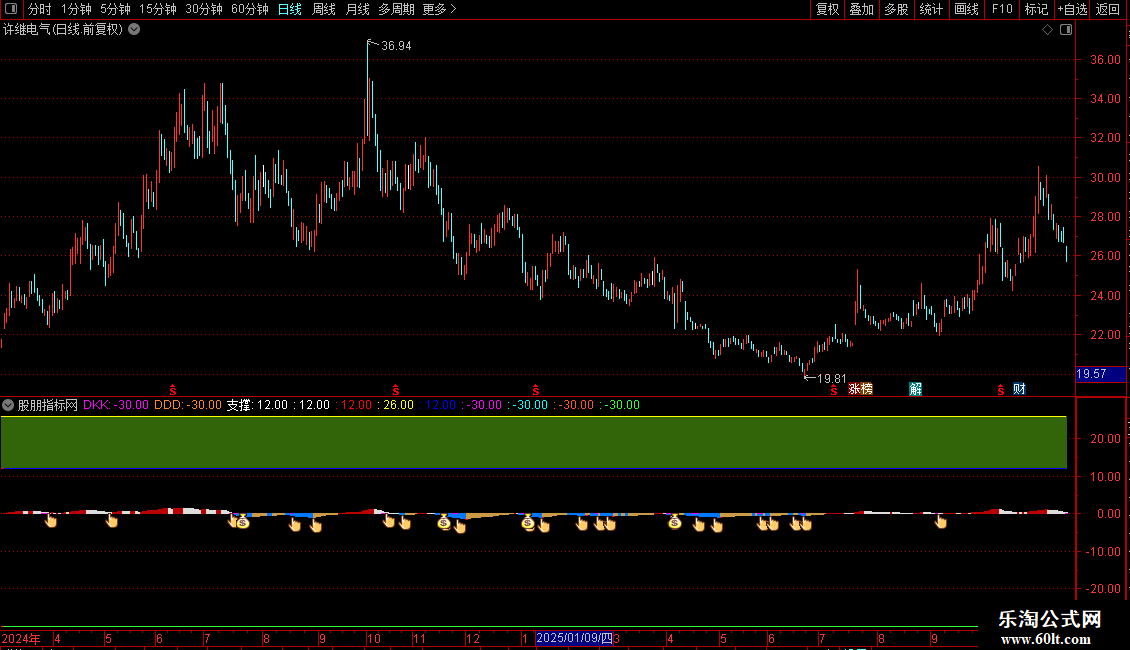Open the 统计 statistics tool
This screenshot has width=1130, height=650.
tap(931, 9)
